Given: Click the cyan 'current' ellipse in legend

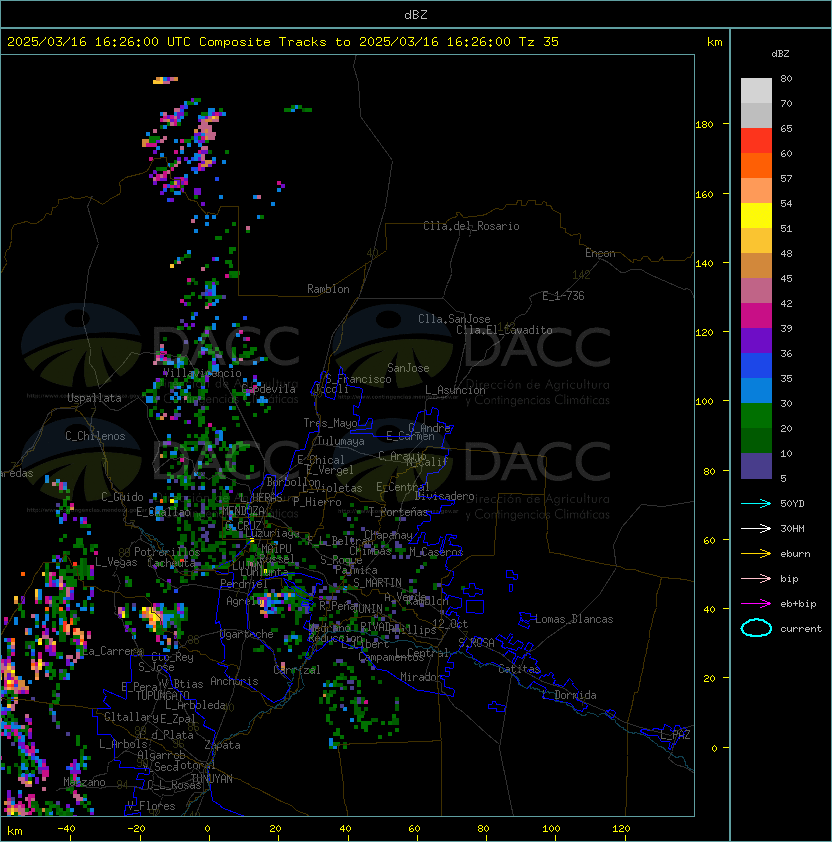Looking at the screenshot, I should 756,628.
